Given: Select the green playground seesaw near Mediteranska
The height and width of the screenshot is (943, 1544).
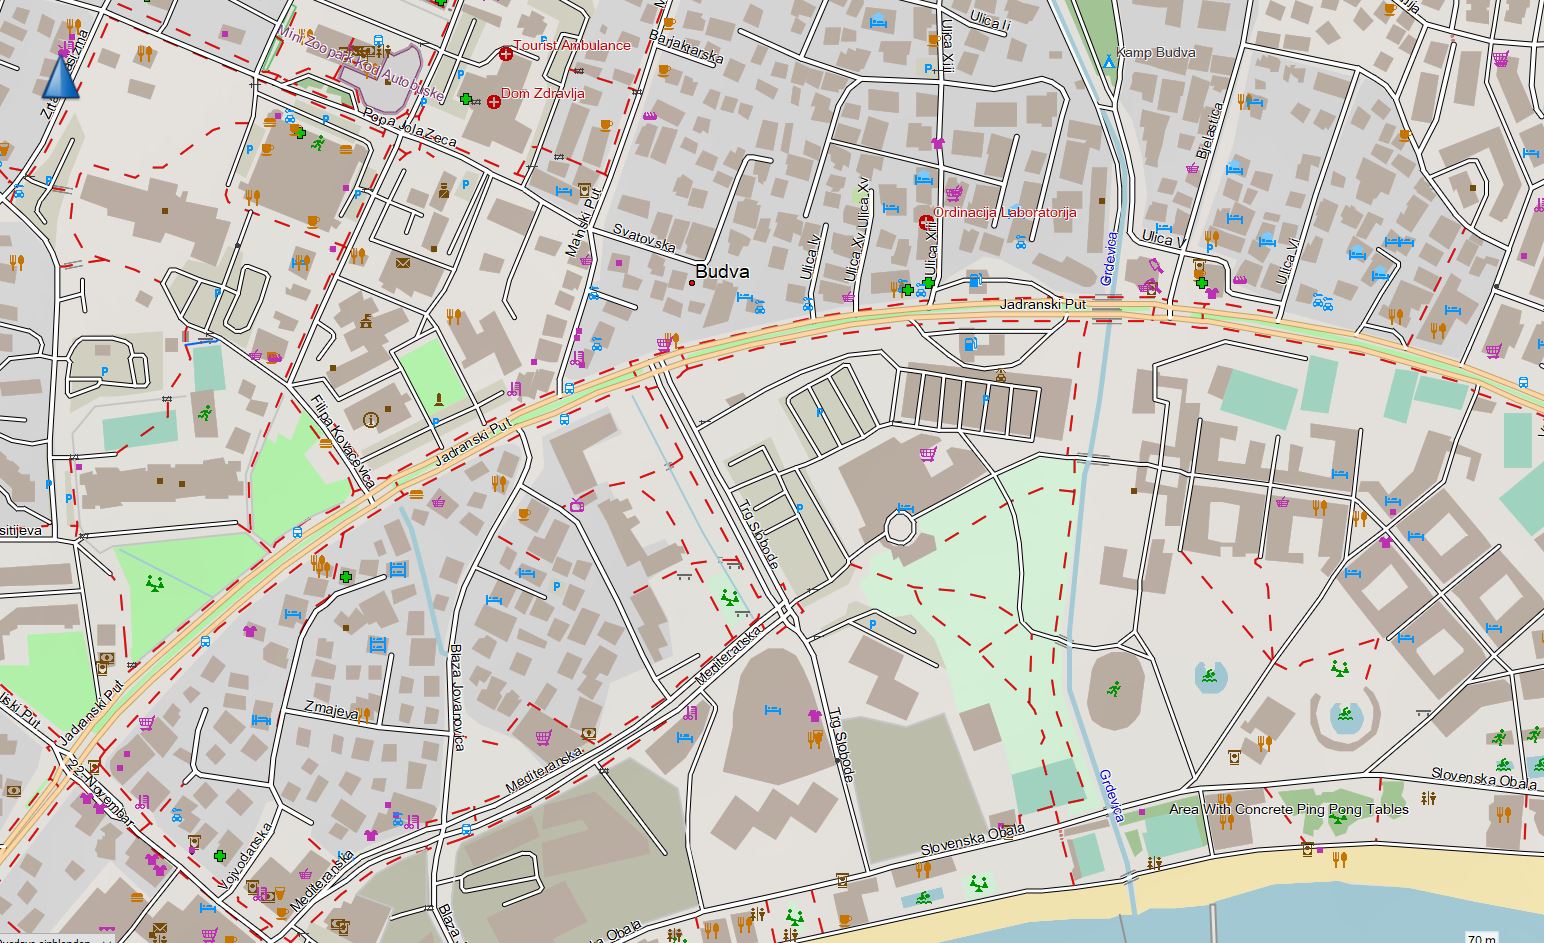Looking at the screenshot, I should click(x=729, y=598).
